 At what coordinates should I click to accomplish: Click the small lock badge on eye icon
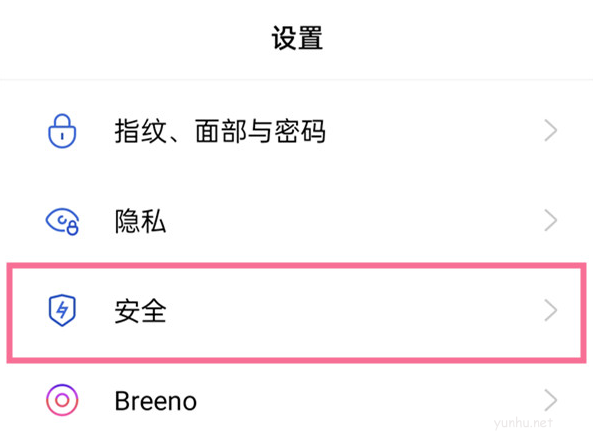[x=72, y=228]
